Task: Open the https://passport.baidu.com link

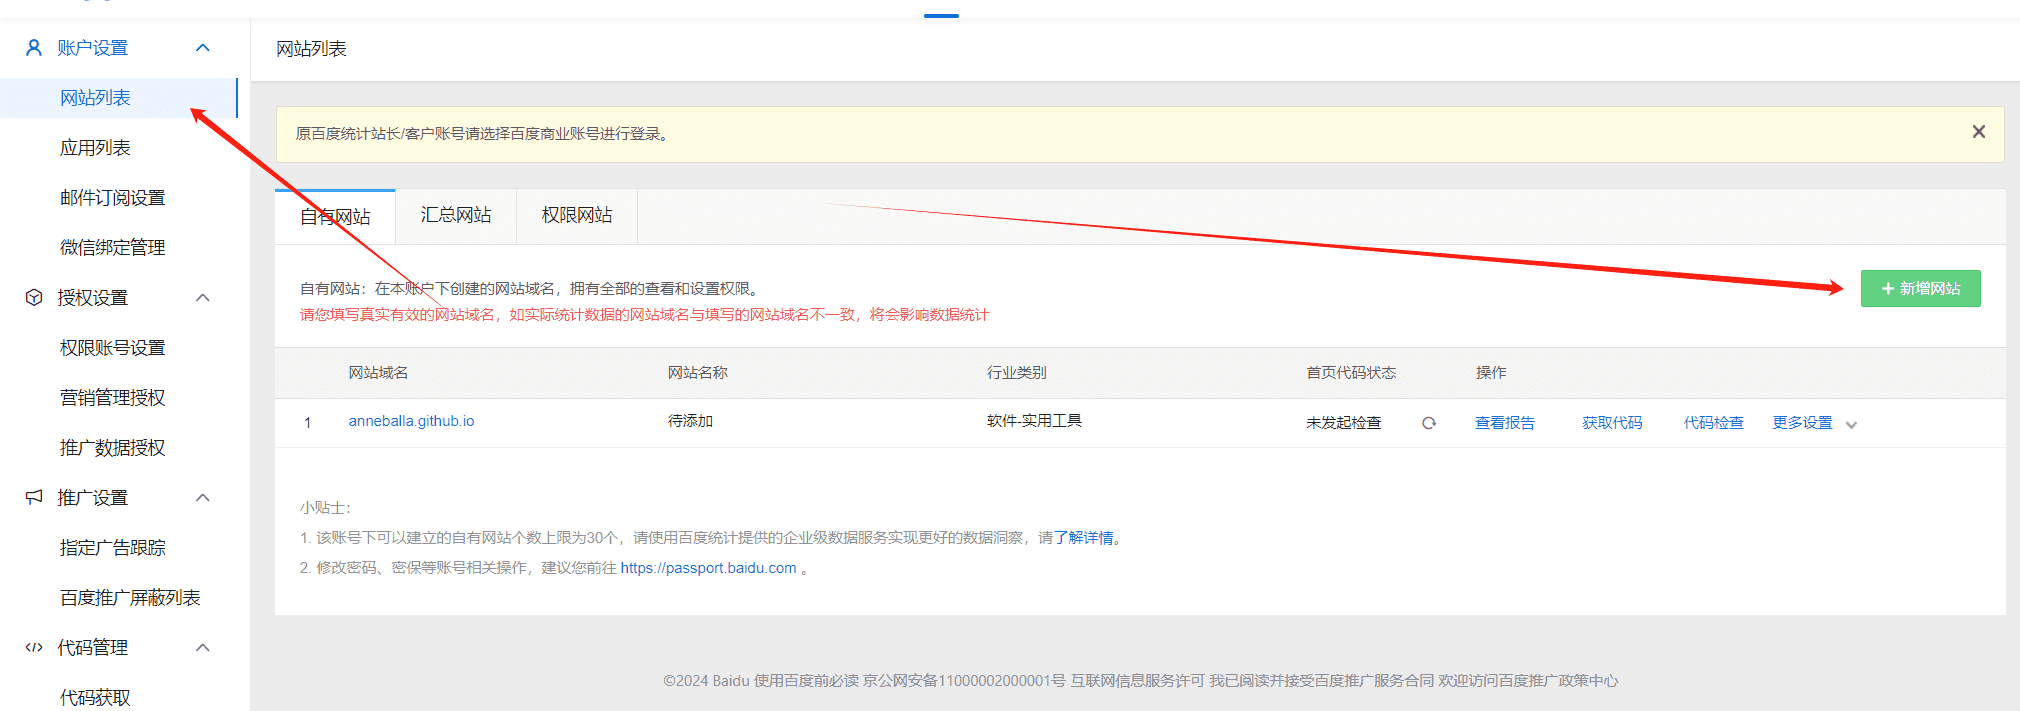Action: pyautogui.click(x=708, y=568)
